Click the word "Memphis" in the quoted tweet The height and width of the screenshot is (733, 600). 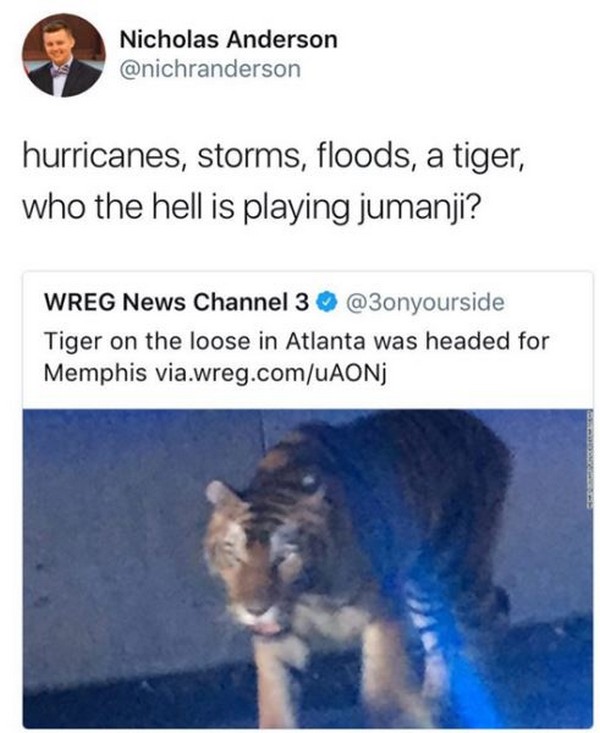pos(95,373)
